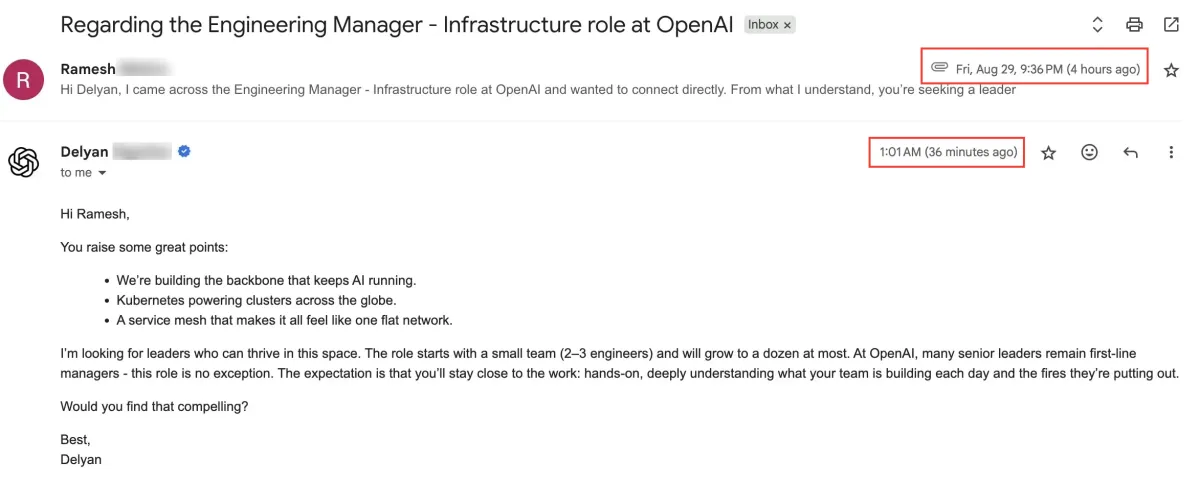Star Ramesh's message
The width and height of the screenshot is (1200, 486).
[x=1171, y=70]
